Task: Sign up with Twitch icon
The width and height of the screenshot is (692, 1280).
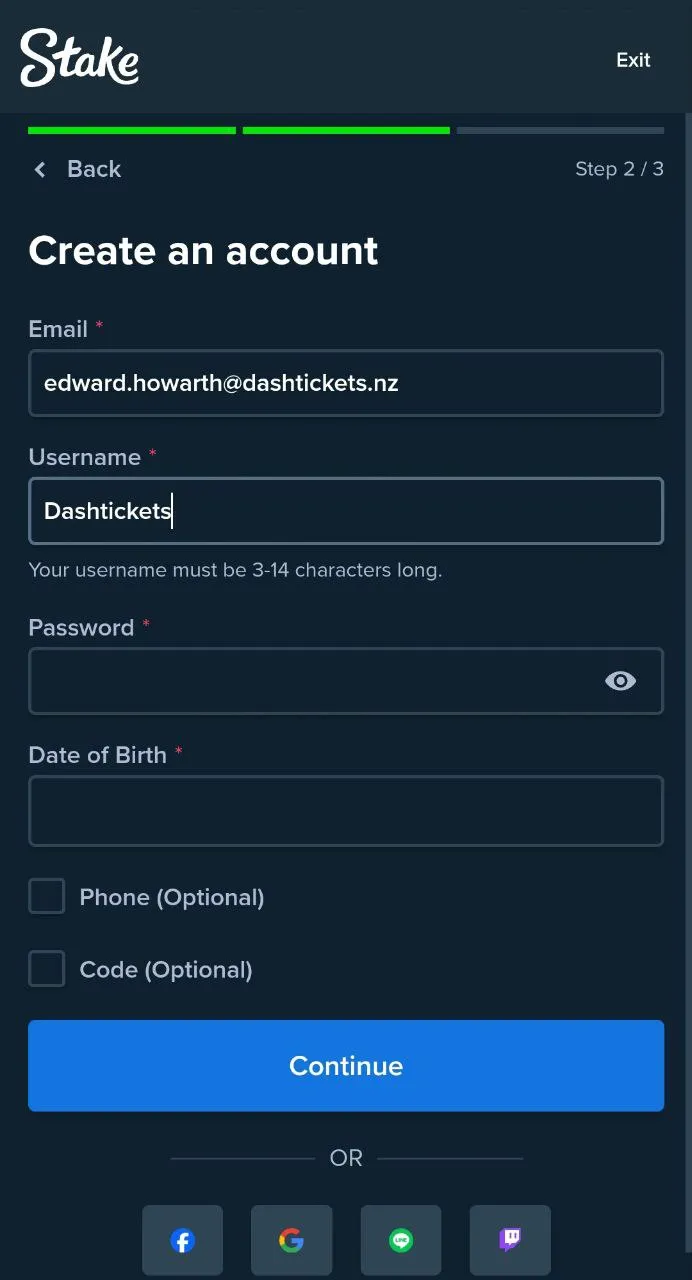Action: tap(510, 1240)
